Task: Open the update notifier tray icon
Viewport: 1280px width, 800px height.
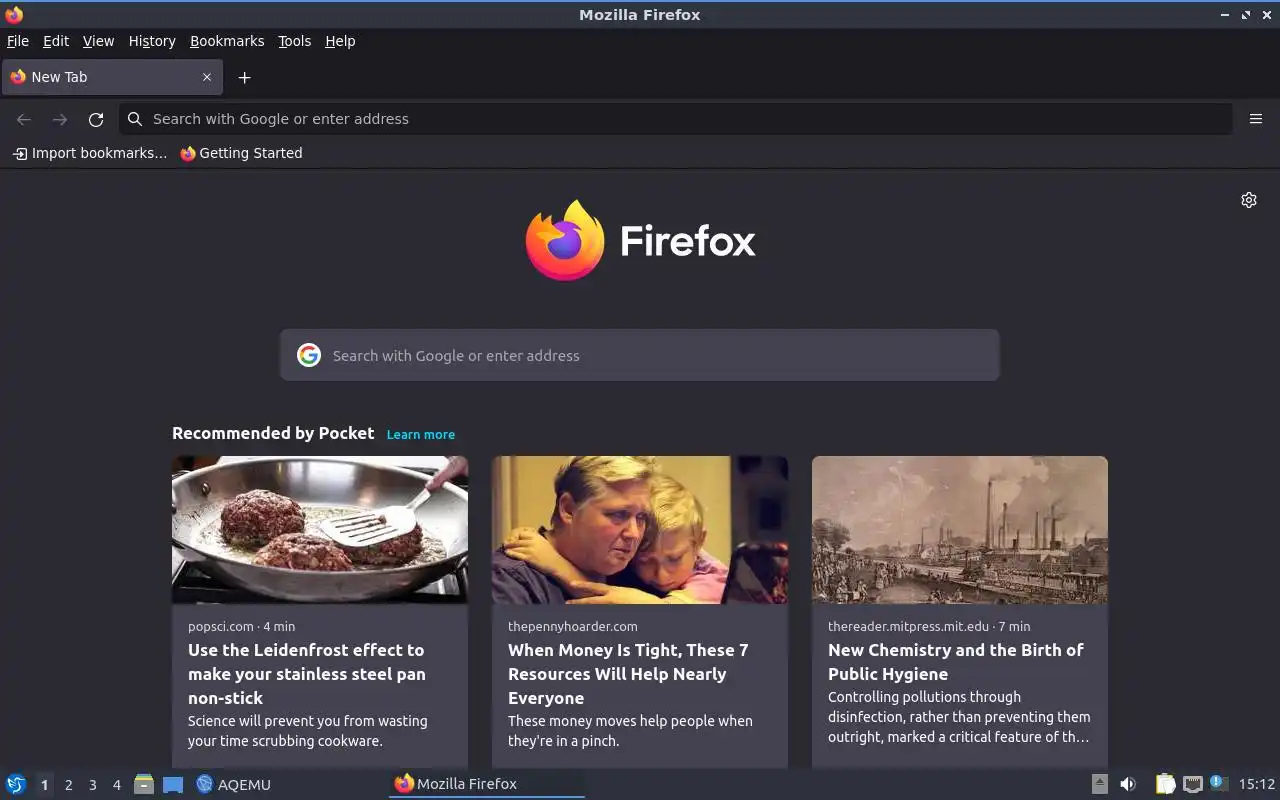Action: tap(1218, 783)
